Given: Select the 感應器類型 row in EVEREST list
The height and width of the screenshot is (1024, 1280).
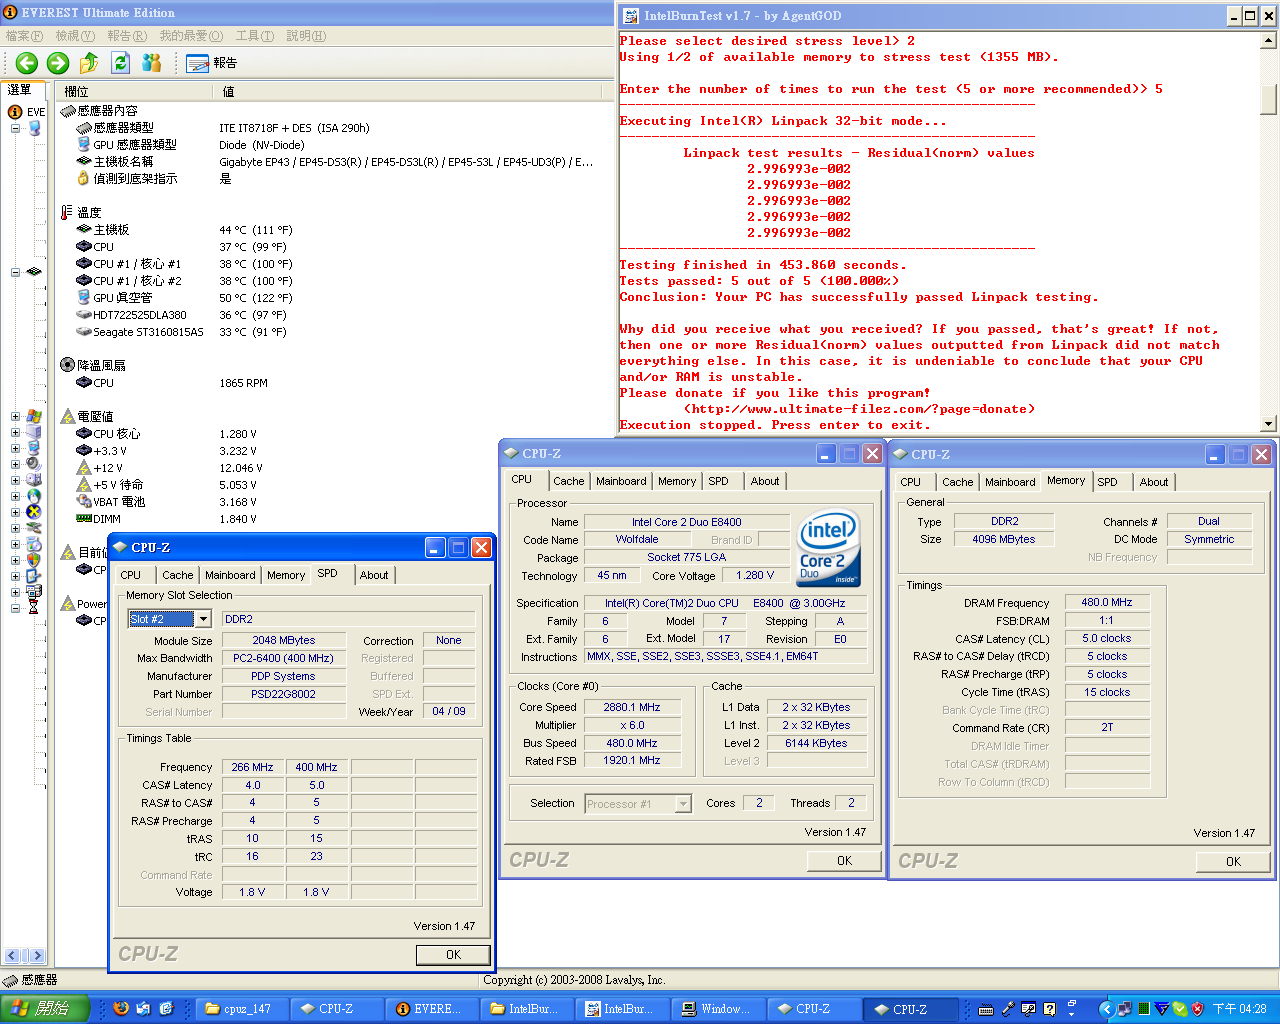Looking at the screenshot, I should click(x=335, y=128).
